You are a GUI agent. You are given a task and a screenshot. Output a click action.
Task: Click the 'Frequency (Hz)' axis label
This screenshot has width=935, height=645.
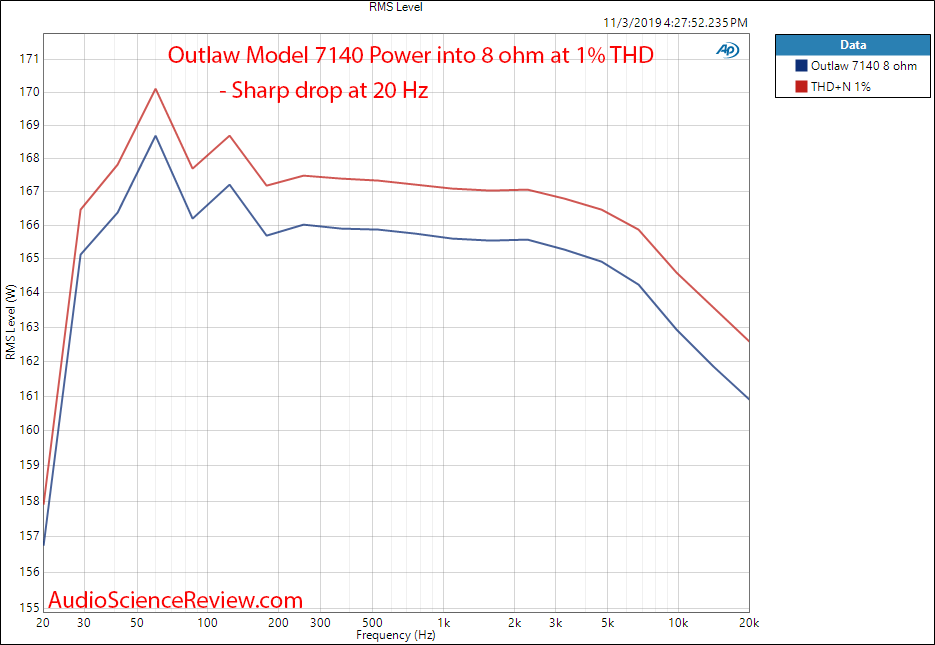pyautogui.click(x=396, y=635)
